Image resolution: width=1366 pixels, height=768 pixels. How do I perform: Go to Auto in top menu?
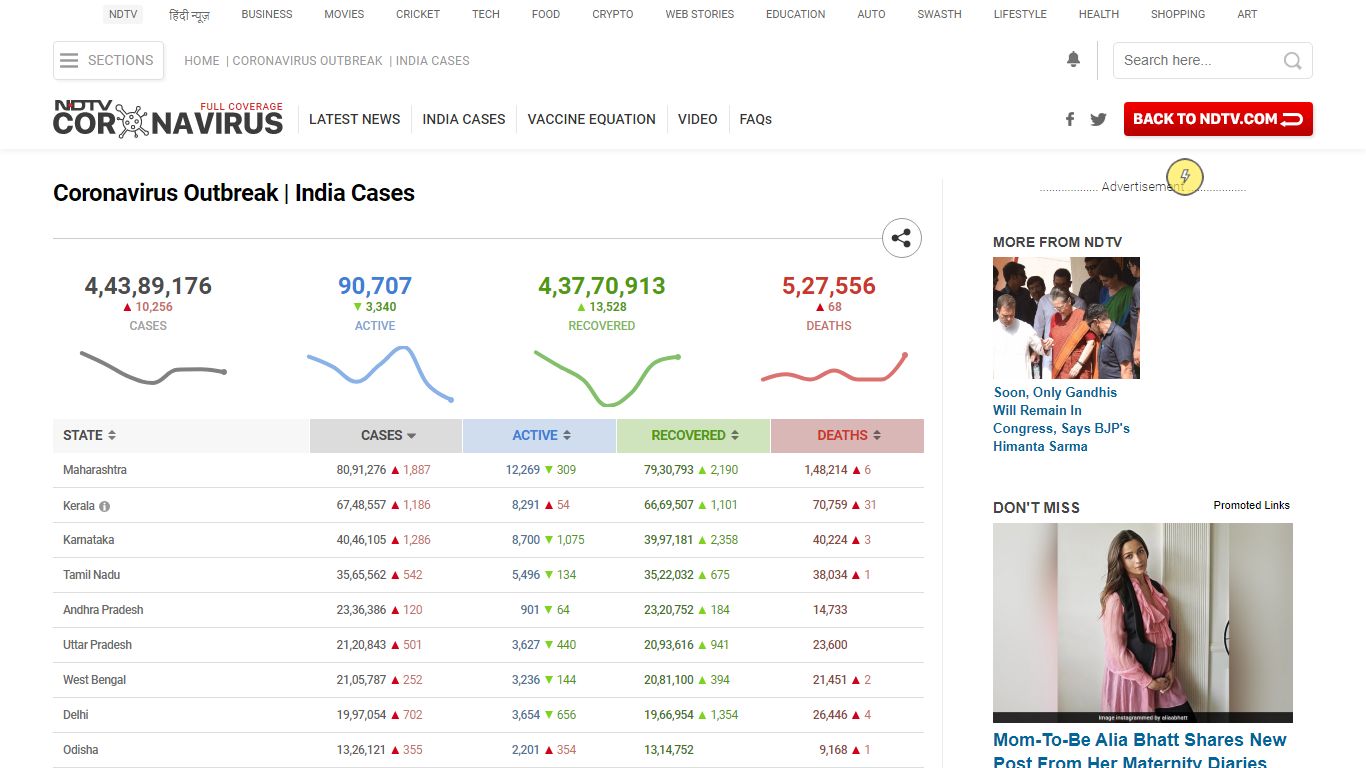click(871, 14)
